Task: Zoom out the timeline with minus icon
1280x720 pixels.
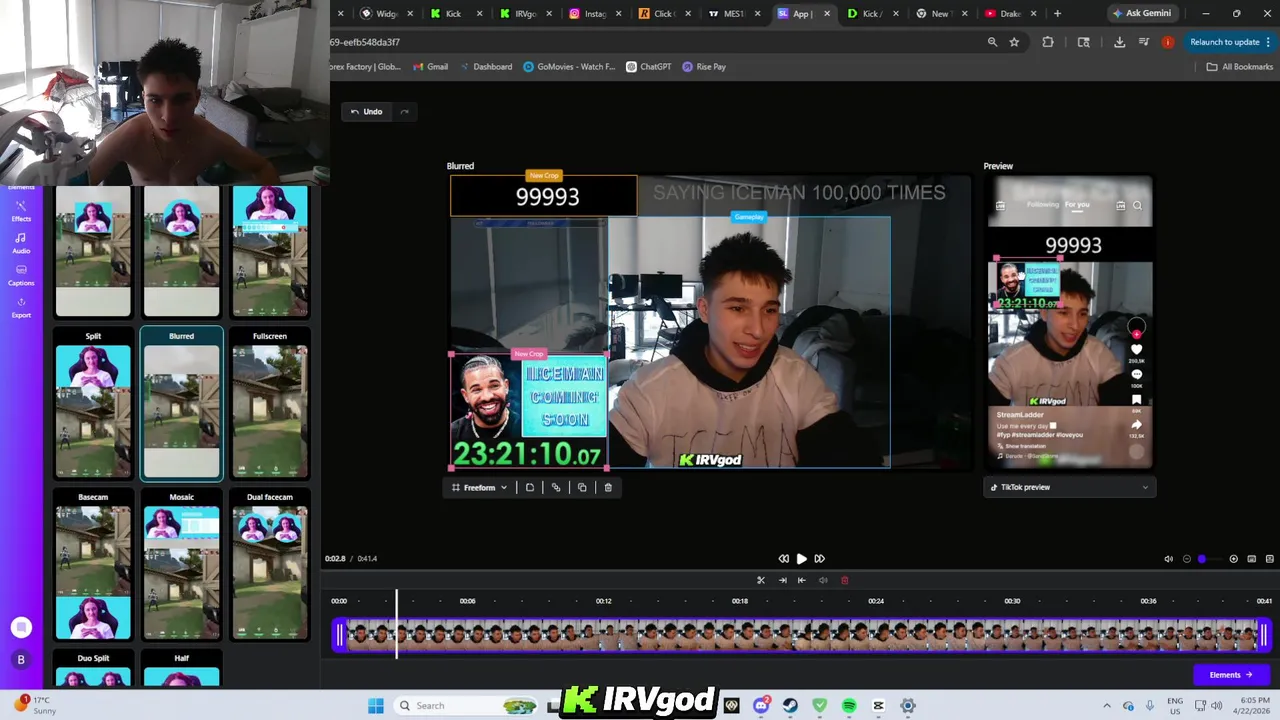Action: 1187,559
